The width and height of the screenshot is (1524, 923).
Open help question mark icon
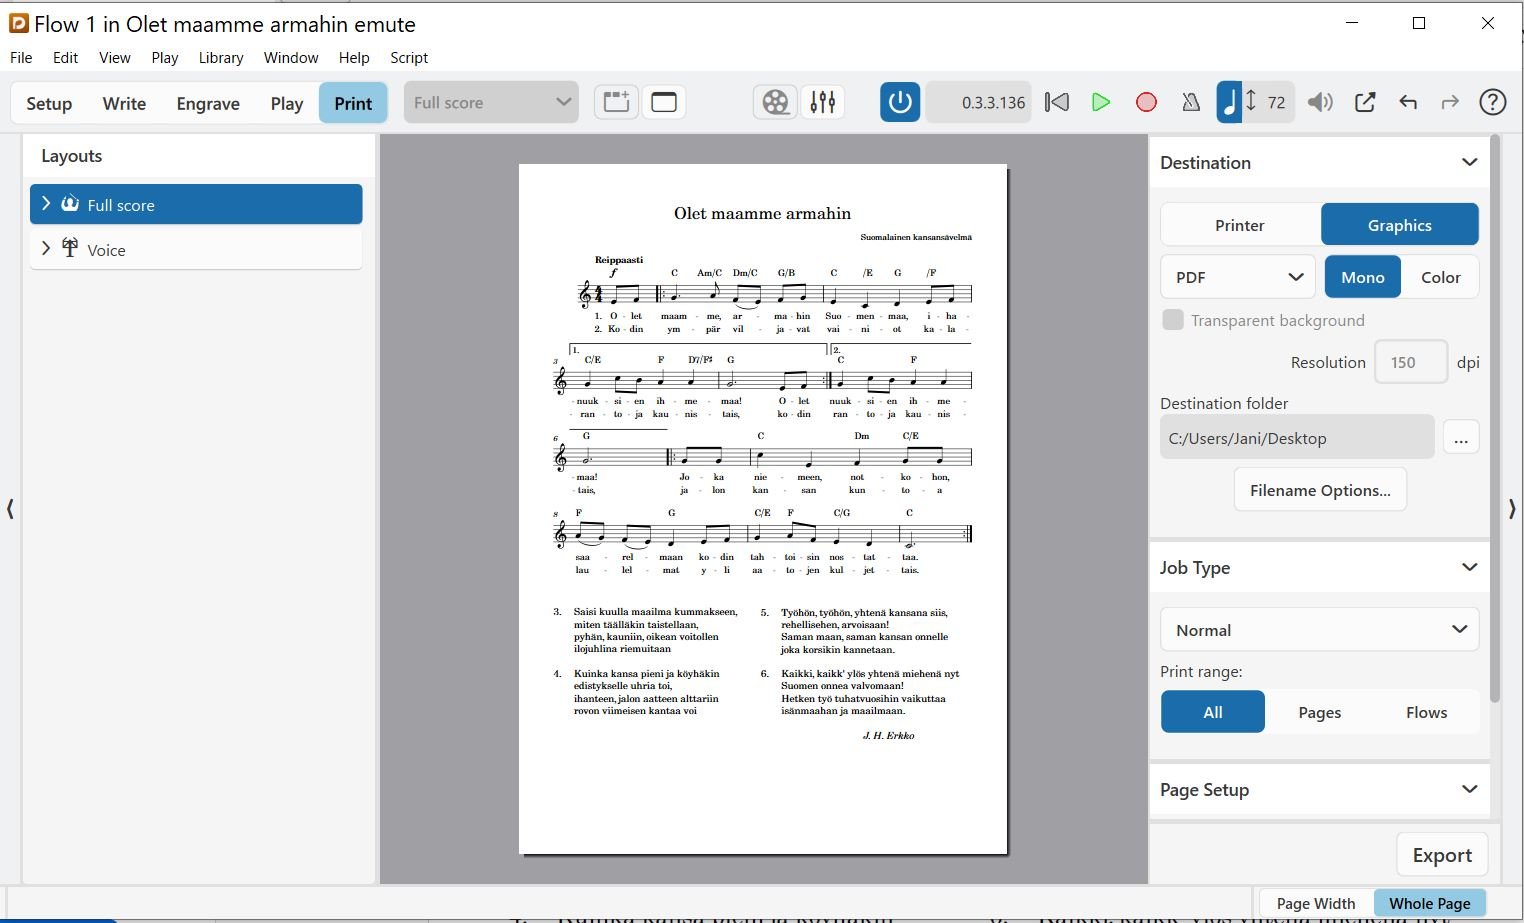point(1493,102)
